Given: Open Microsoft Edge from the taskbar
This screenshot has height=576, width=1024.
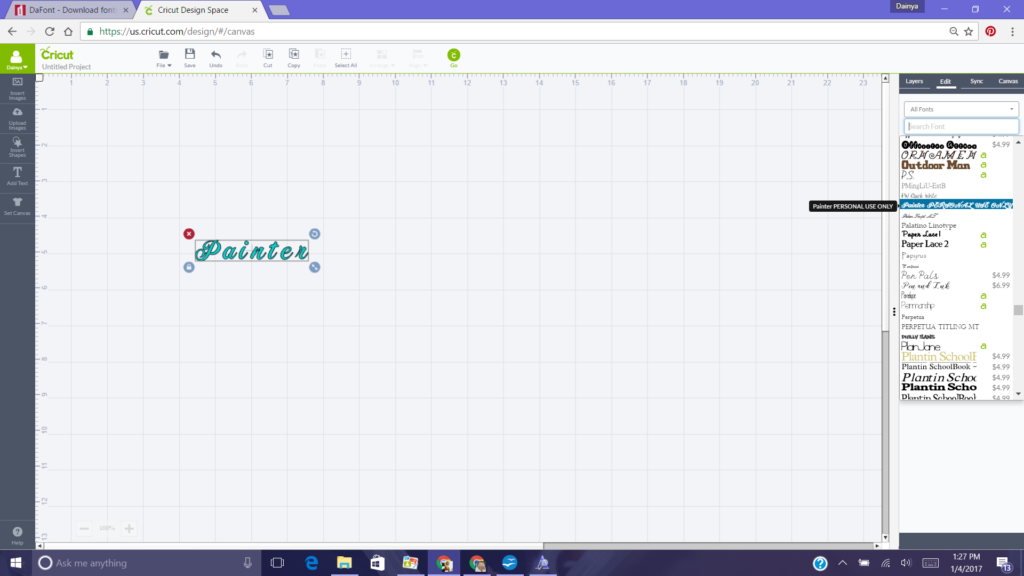Looking at the screenshot, I should click(312, 563).
